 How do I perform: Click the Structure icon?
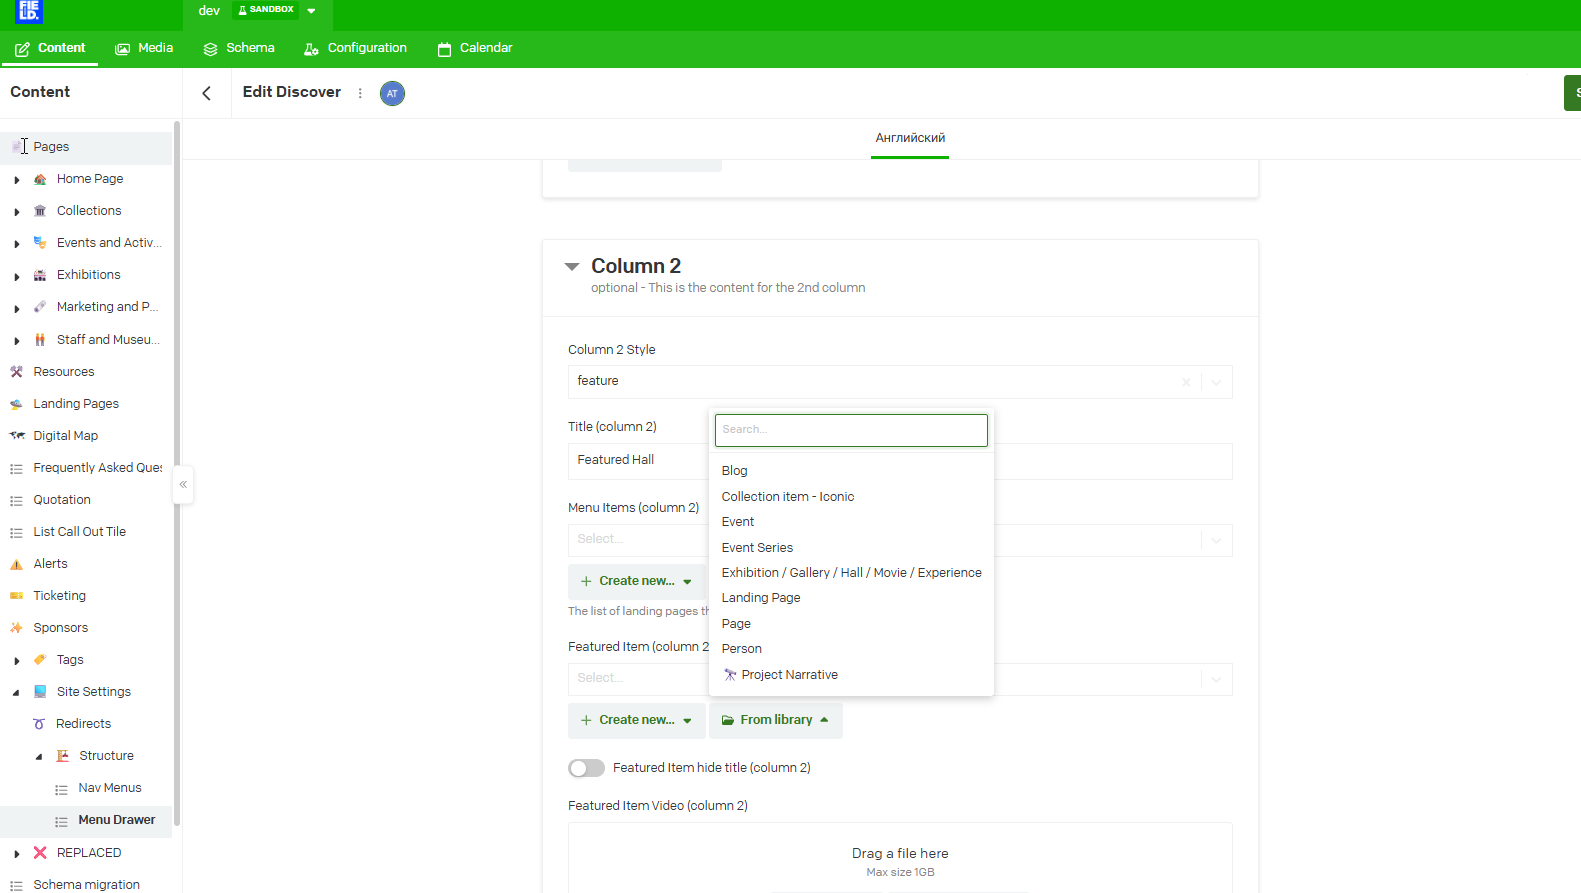click(63, 756)
